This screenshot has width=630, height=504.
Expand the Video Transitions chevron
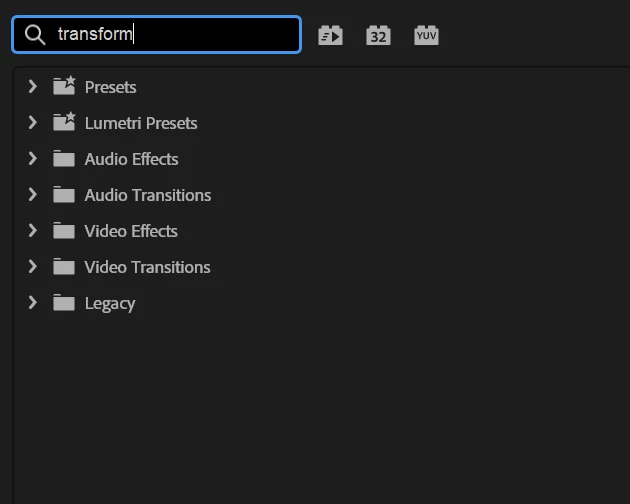coord(33,267)
